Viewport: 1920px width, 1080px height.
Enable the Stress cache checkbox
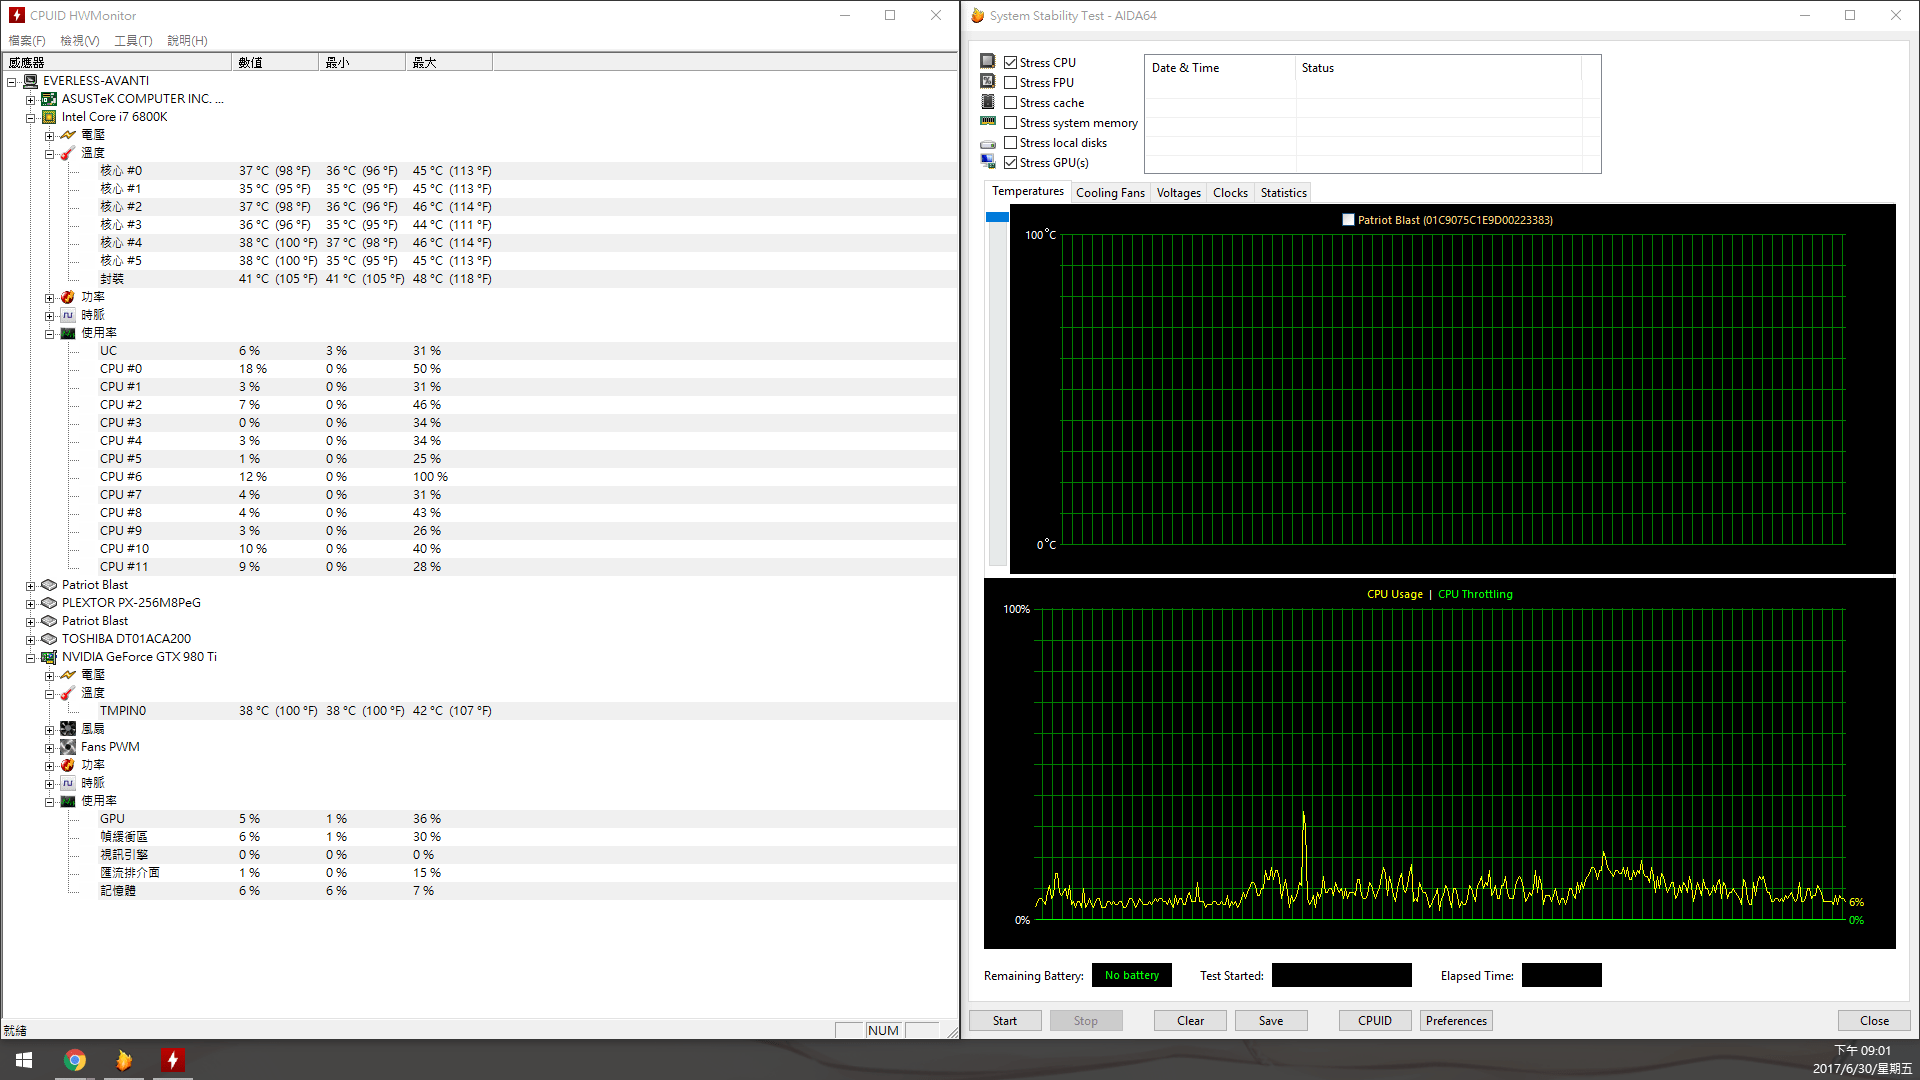(x=1011, y=102)
